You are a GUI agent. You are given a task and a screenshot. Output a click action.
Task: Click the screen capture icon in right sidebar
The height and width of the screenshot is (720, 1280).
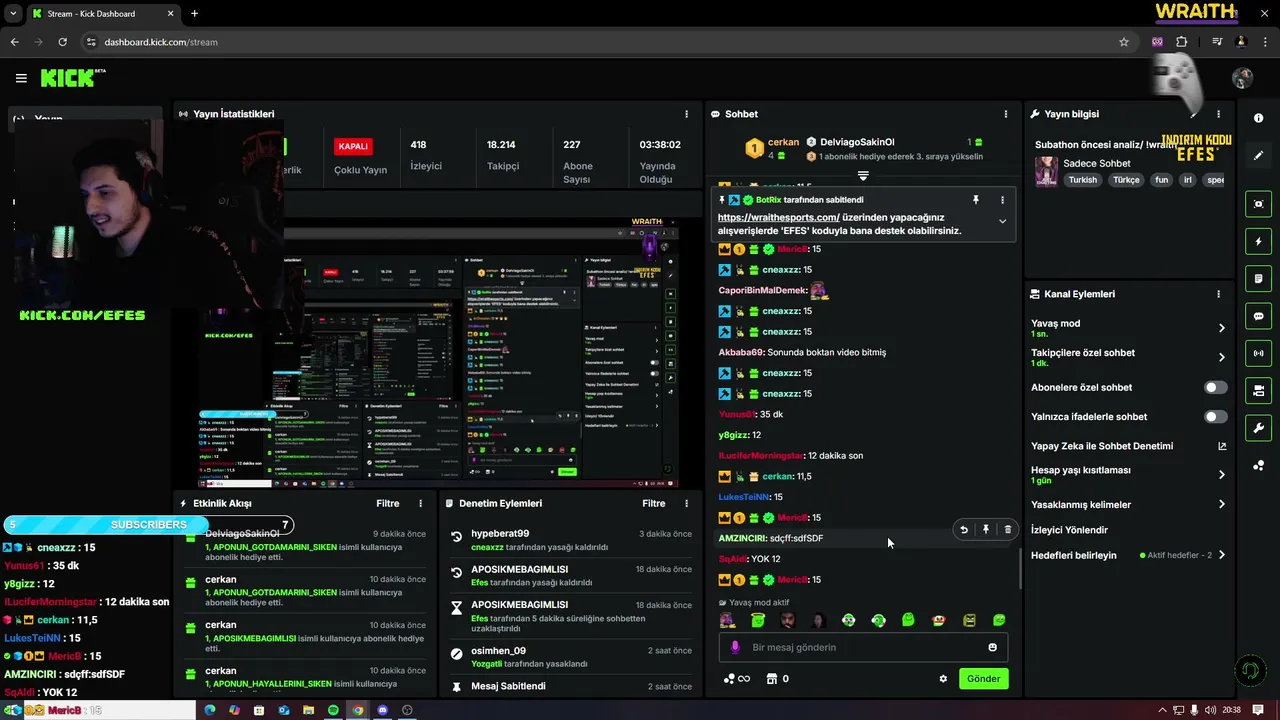pyautogui.click(x=1258, y=204)
